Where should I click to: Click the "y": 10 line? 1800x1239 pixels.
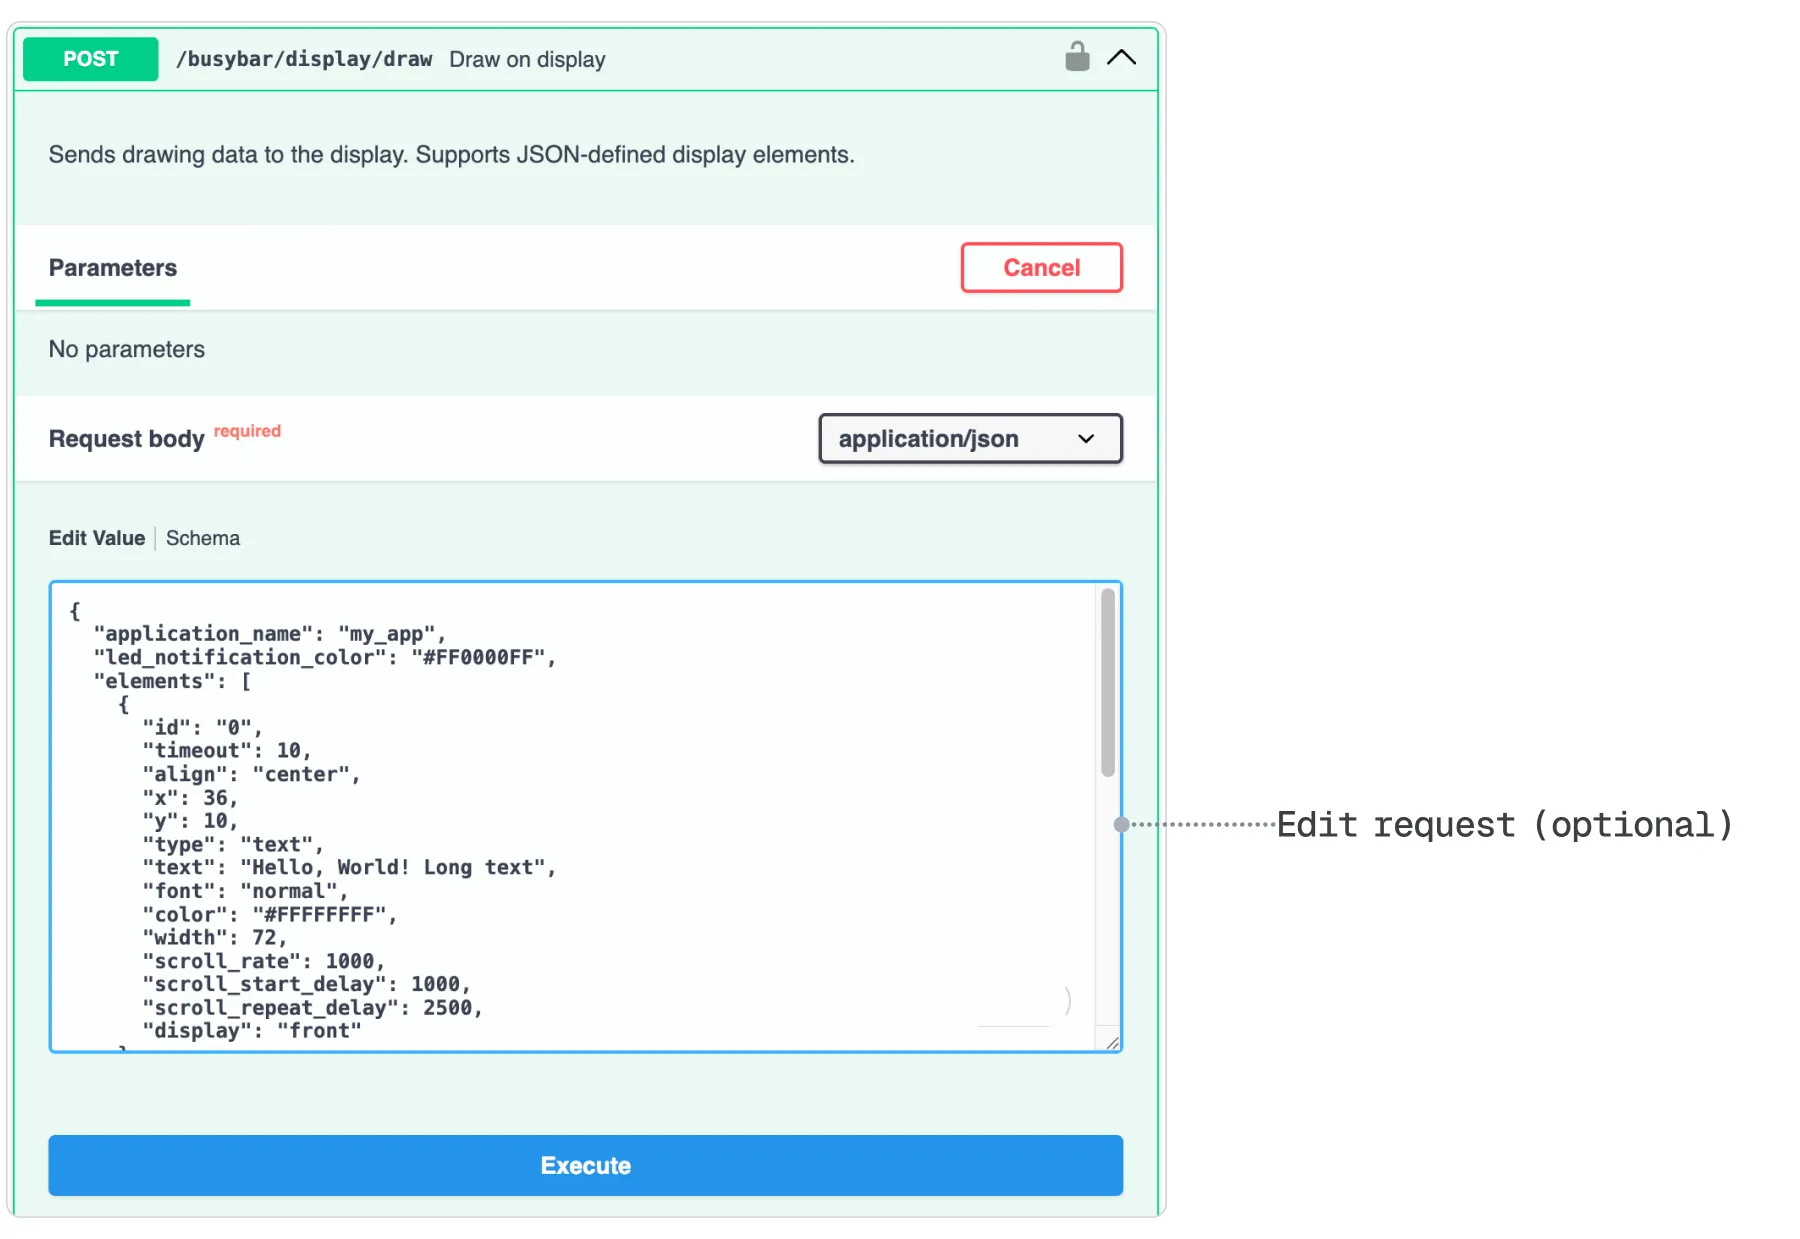[x=190, y=821]
